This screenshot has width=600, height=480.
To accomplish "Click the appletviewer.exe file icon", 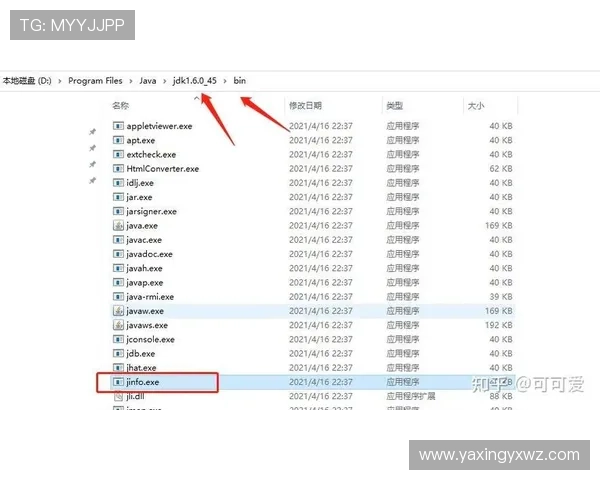I will point(118,126).
